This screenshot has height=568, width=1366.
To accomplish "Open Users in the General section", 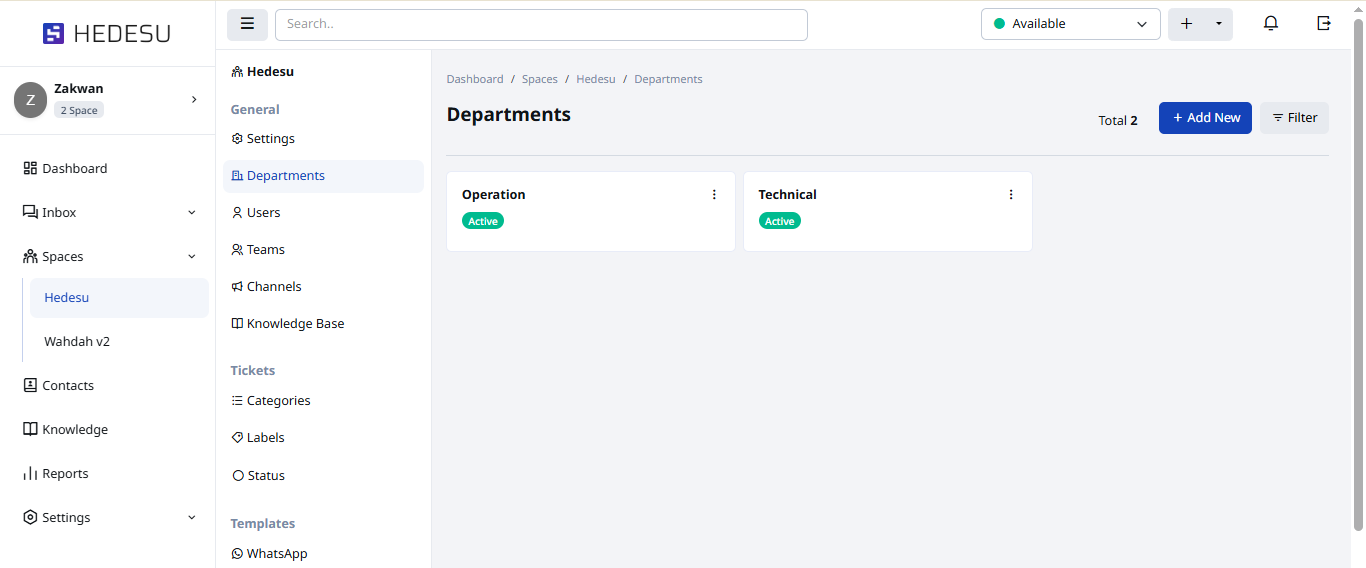I will 263,213.
